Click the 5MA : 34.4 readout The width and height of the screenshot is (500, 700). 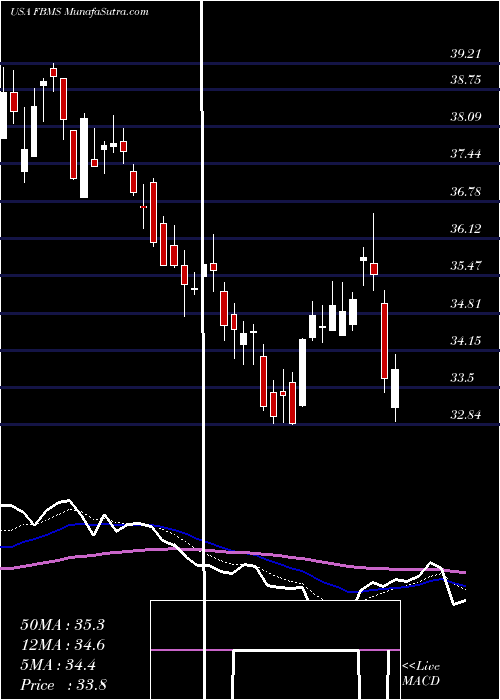(x=58, y=666)
